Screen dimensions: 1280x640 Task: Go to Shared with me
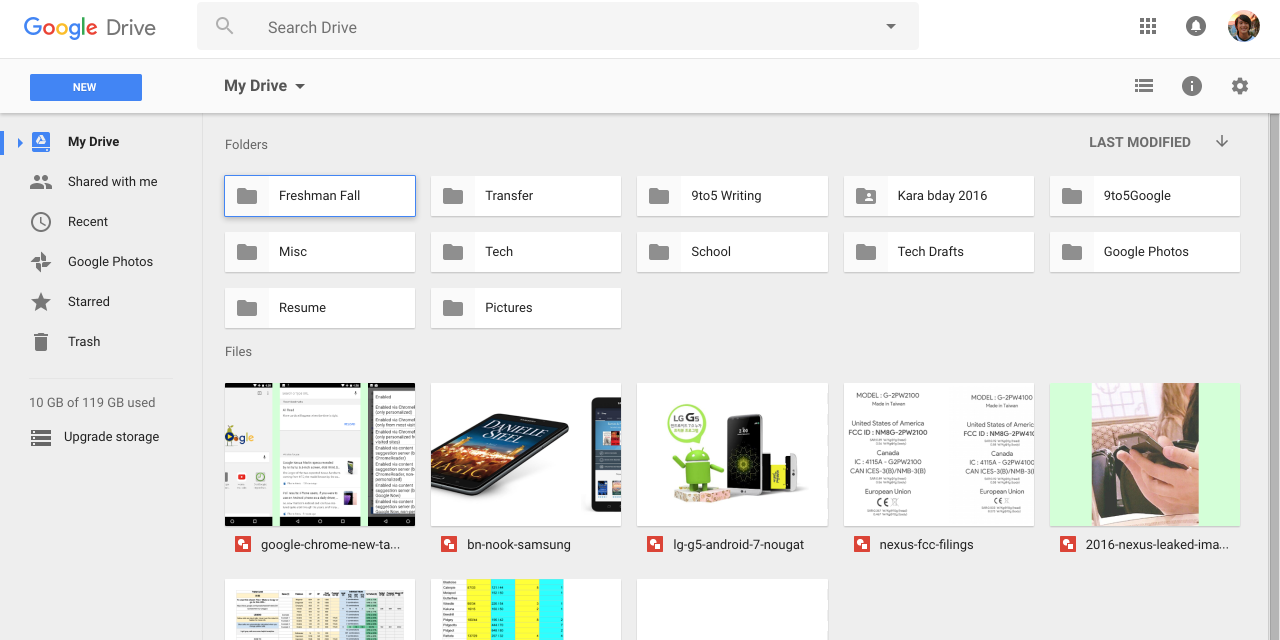tap(112, 182)
